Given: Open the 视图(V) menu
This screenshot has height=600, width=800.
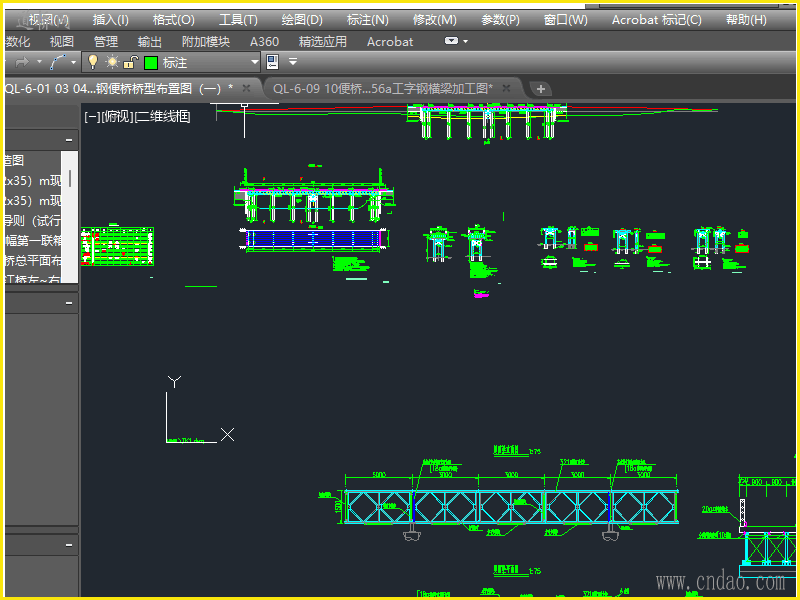Looking at the screenshot, I should [48, 20].
